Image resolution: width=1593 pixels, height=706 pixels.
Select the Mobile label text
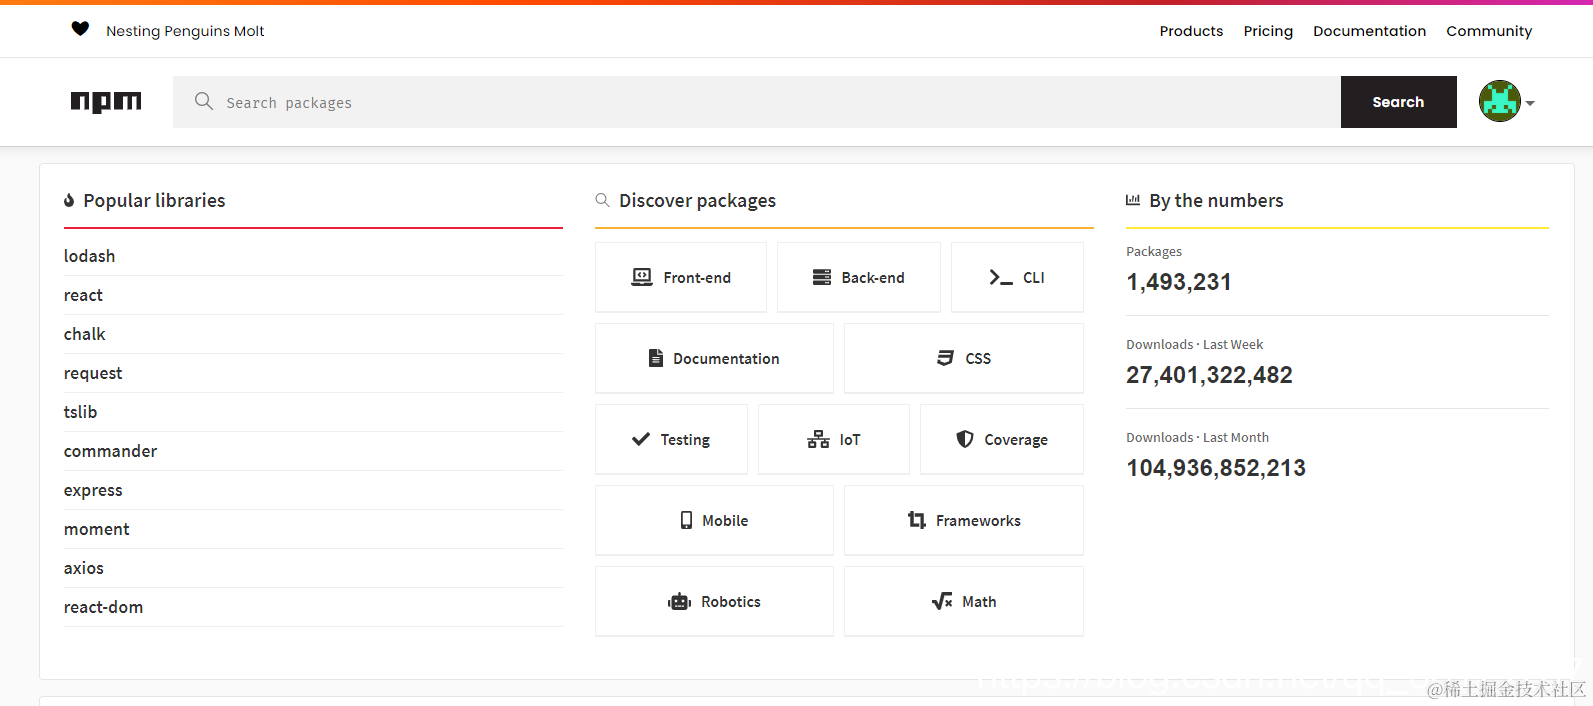tap(725, 521)
